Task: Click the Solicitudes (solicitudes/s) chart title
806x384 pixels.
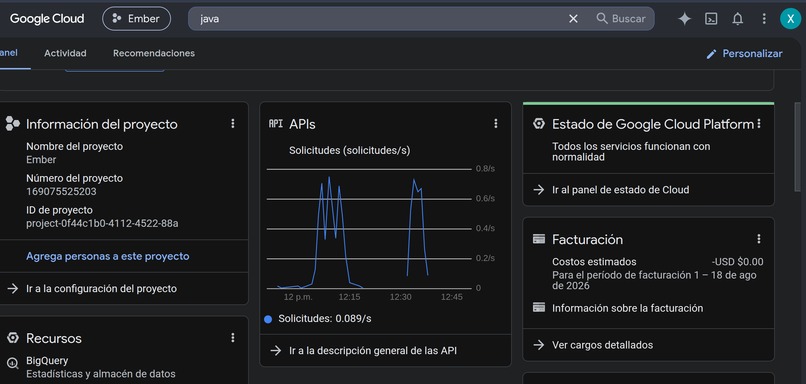Action: pos(350,151)
